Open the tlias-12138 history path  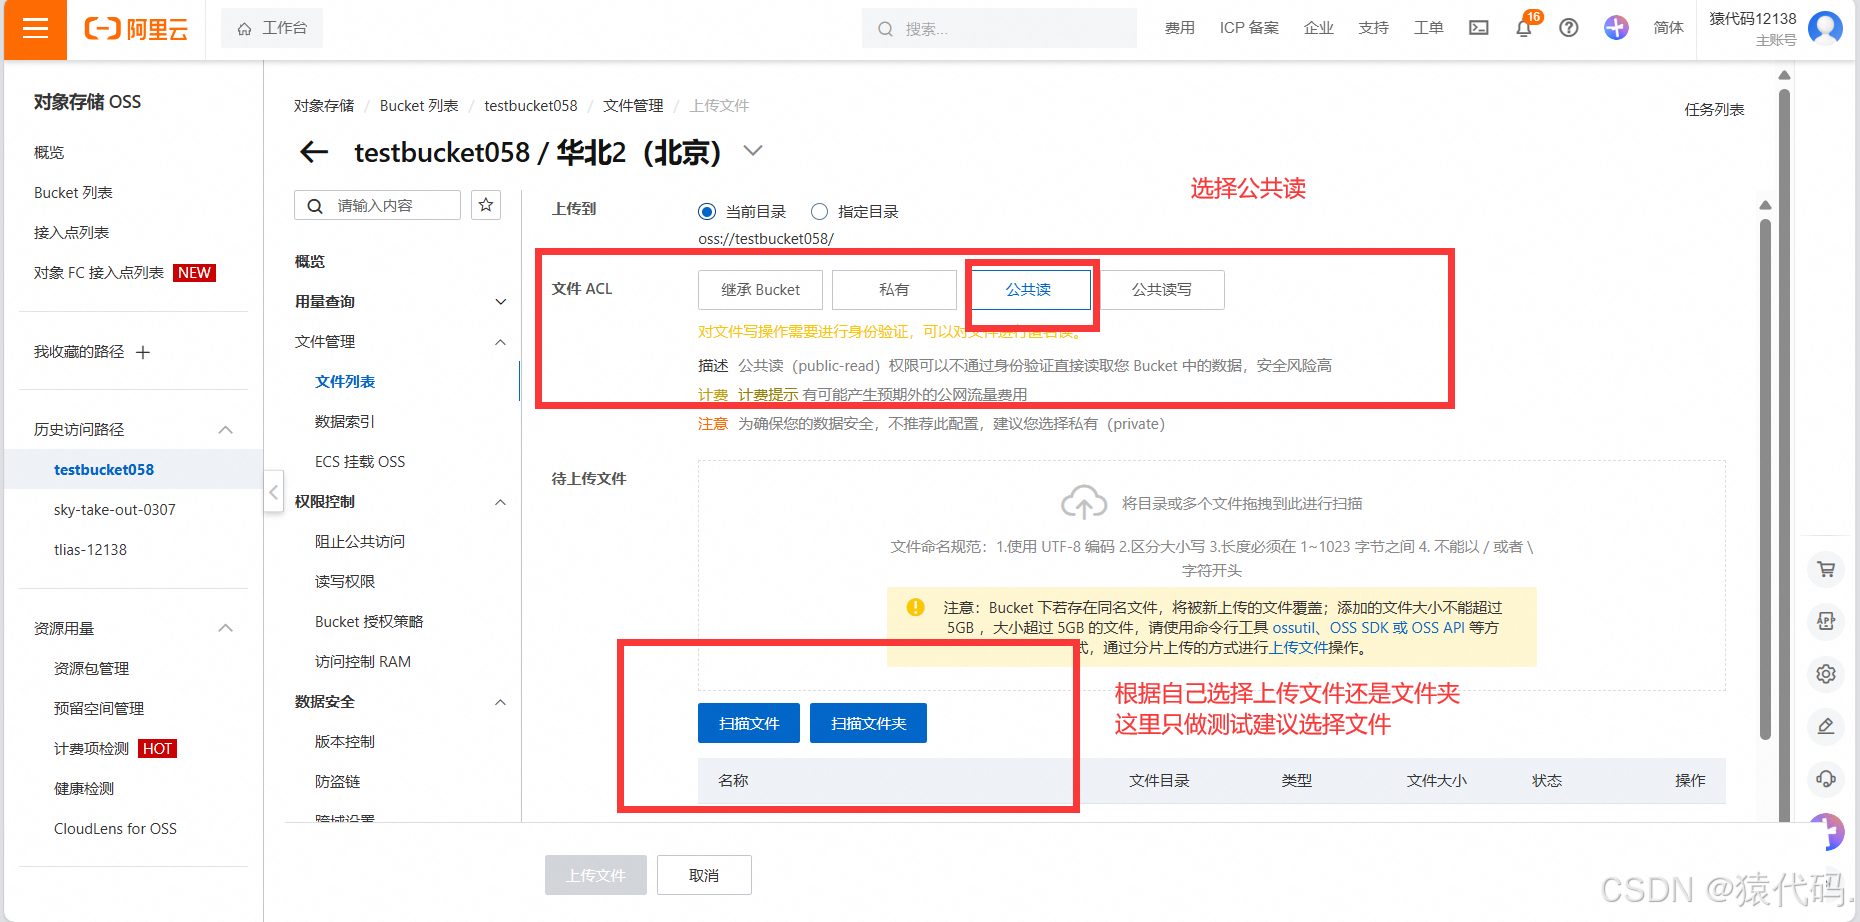tap(90, 549)
